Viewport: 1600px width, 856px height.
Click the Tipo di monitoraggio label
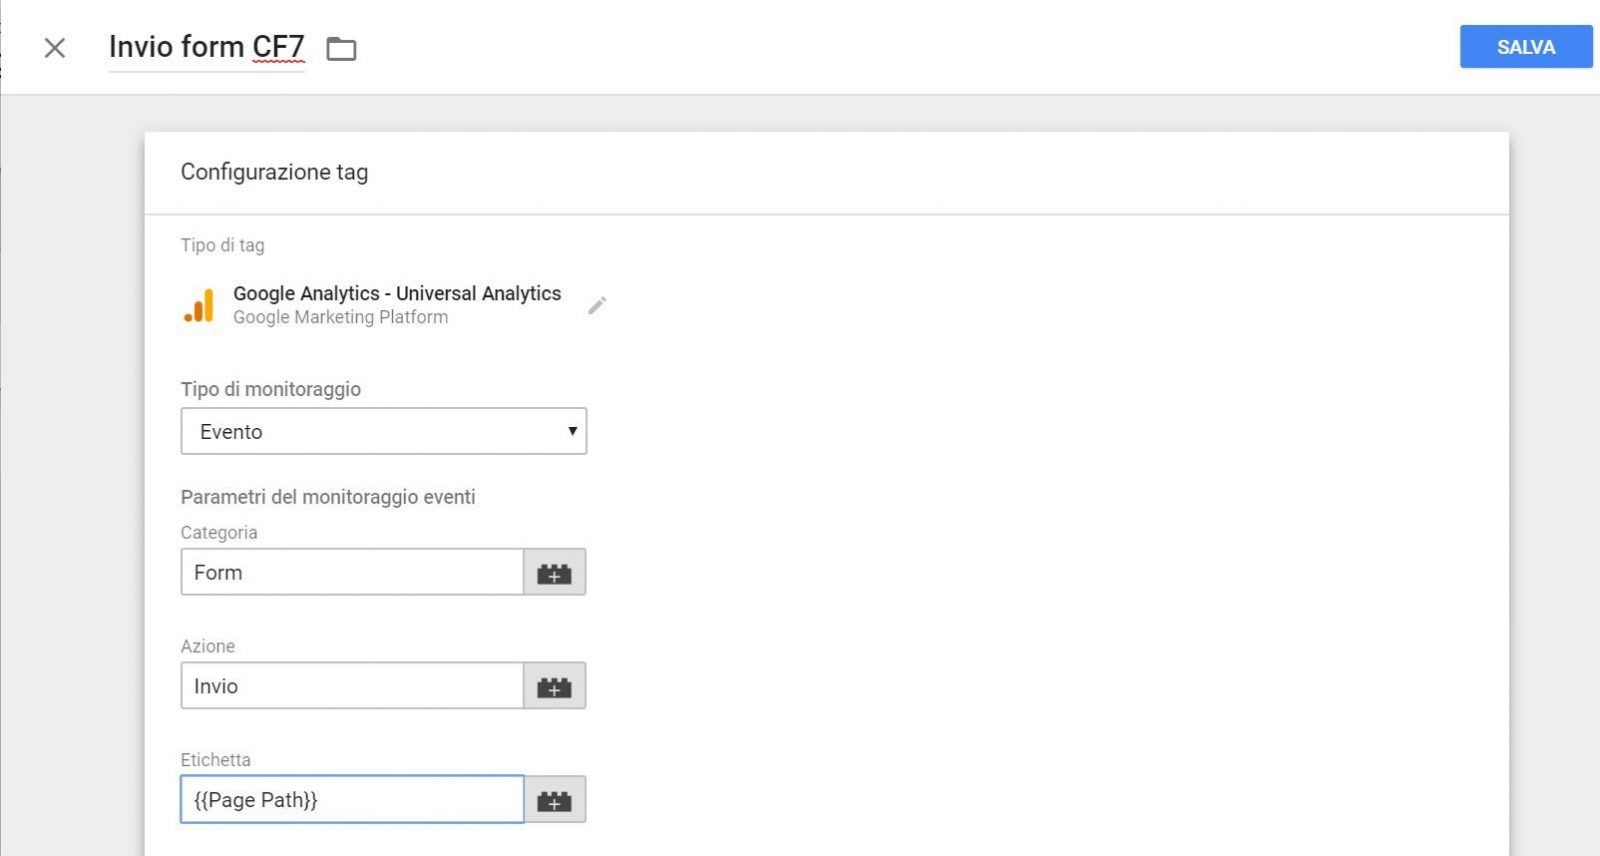pos(270,389)
